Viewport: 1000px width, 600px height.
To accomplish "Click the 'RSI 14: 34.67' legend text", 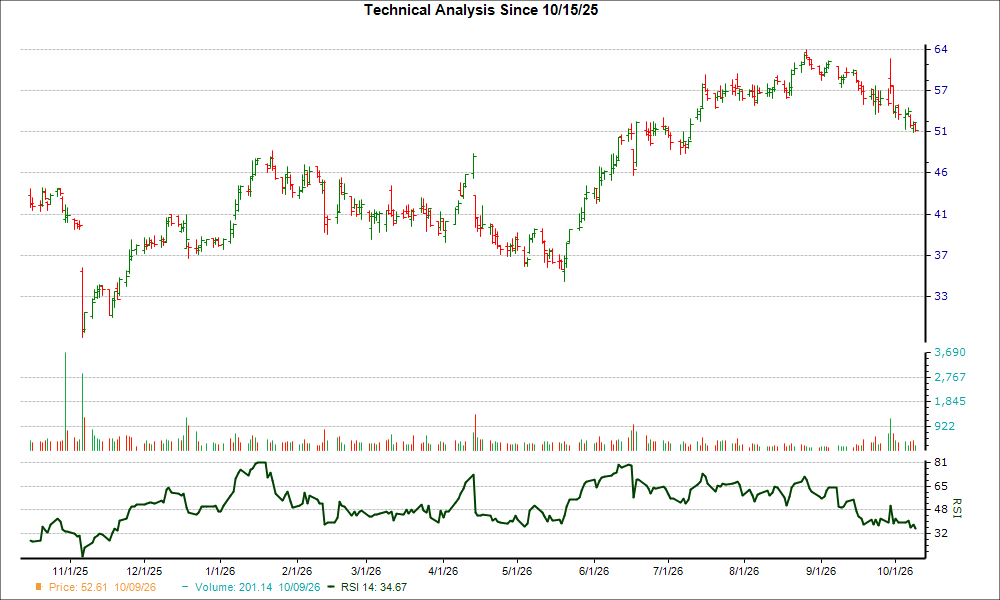I will click(x=374, y=587).
